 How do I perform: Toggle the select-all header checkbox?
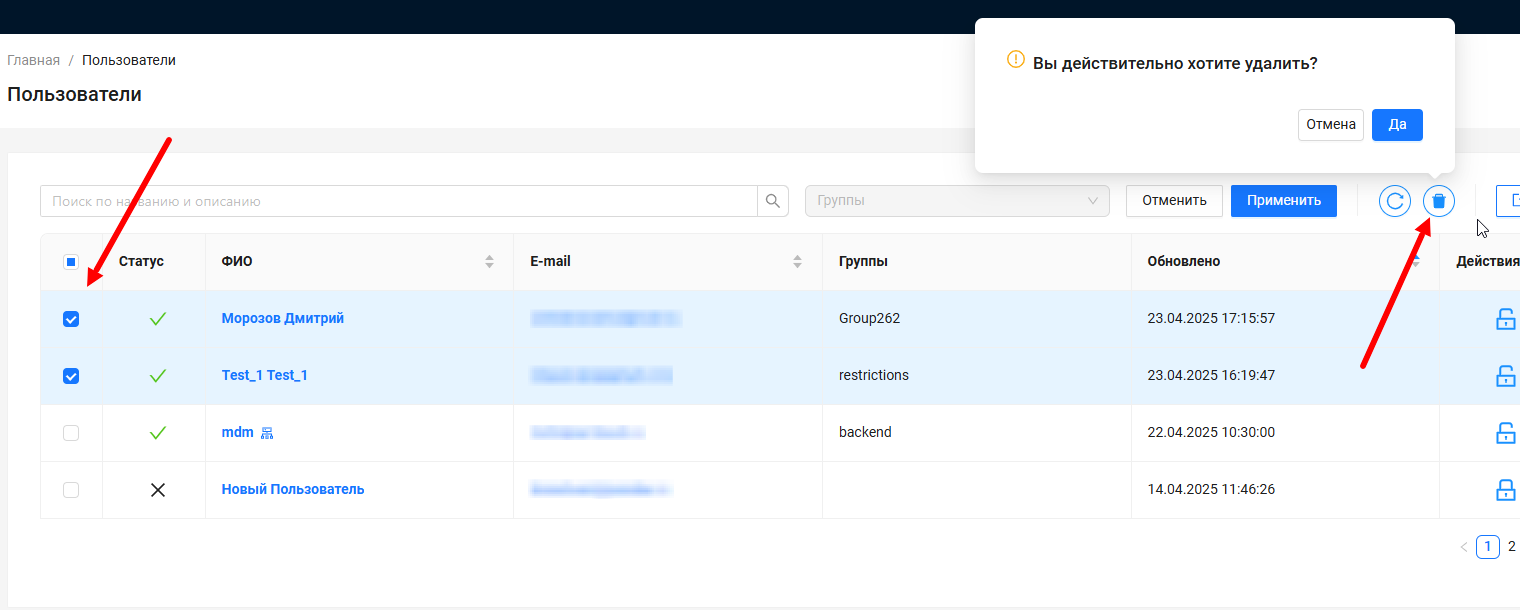(71, 262)
